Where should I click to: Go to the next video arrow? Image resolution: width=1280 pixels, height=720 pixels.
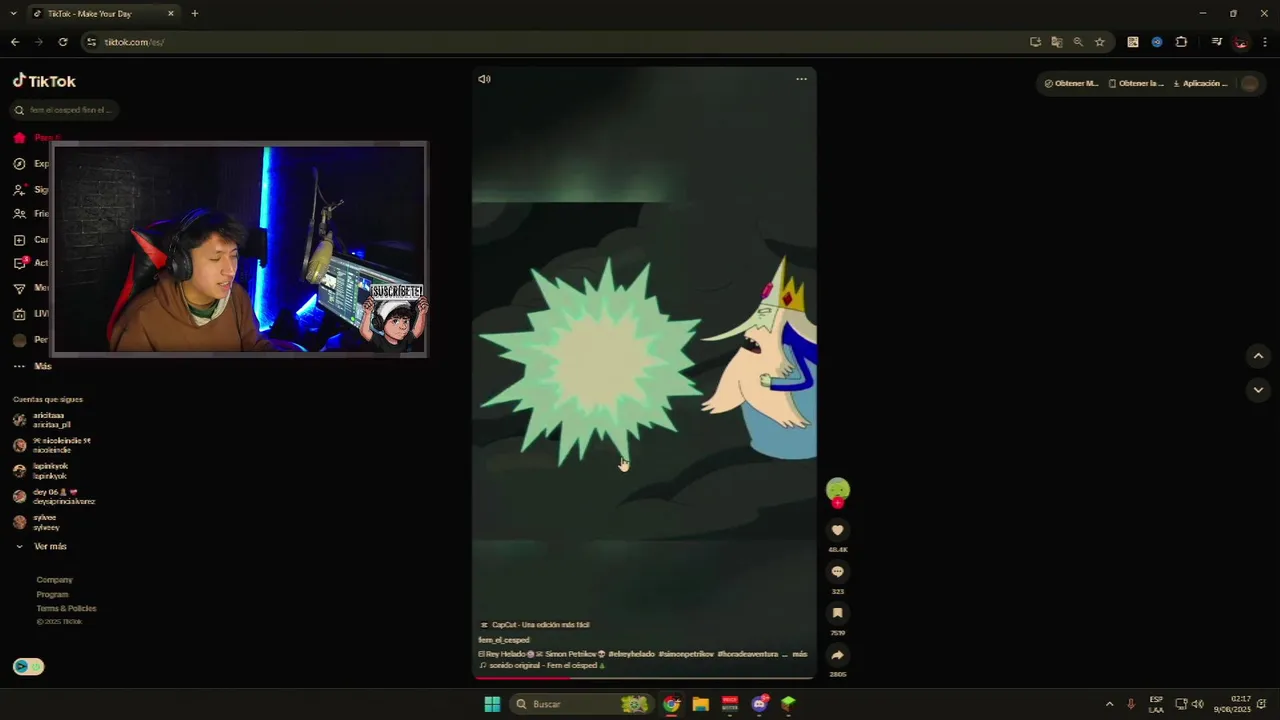pos(1258,390)
